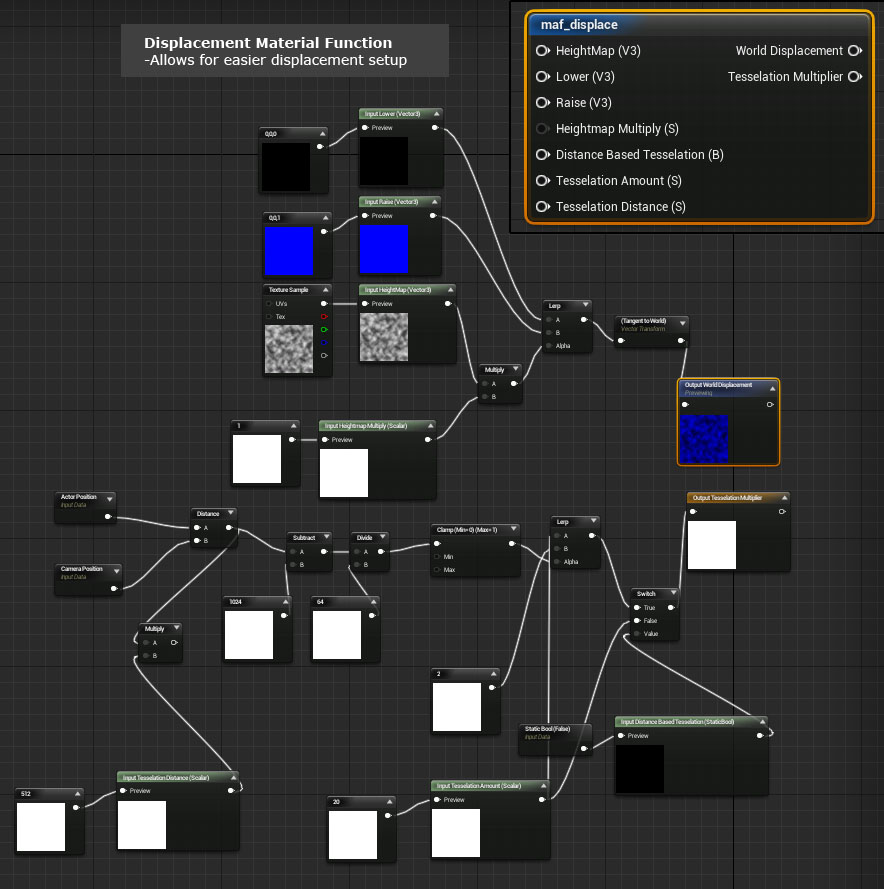This screenshot has width=884, height=889.
Task: Select the Displacement Material Function comment box
Action: coord(284,50)
